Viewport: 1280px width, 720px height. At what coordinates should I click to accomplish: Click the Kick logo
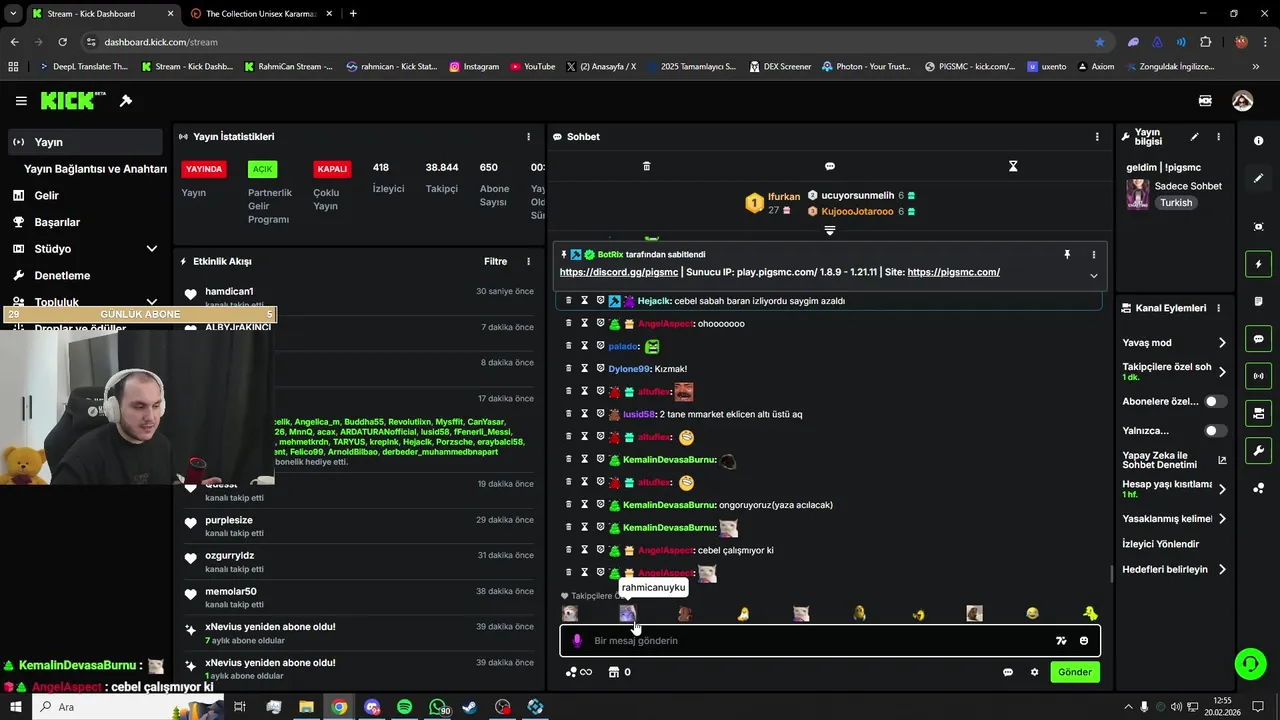pyautogui.click(x=73, y=100)
